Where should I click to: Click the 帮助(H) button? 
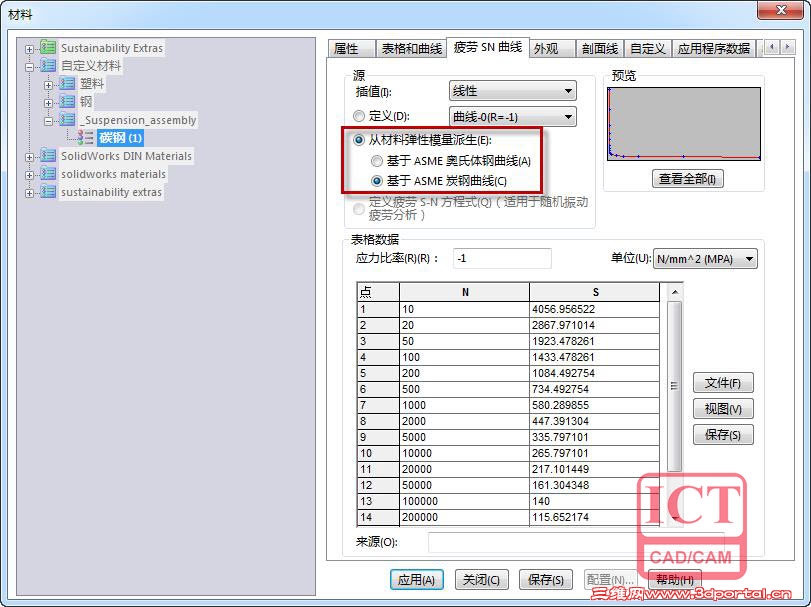tap(675, 580)
